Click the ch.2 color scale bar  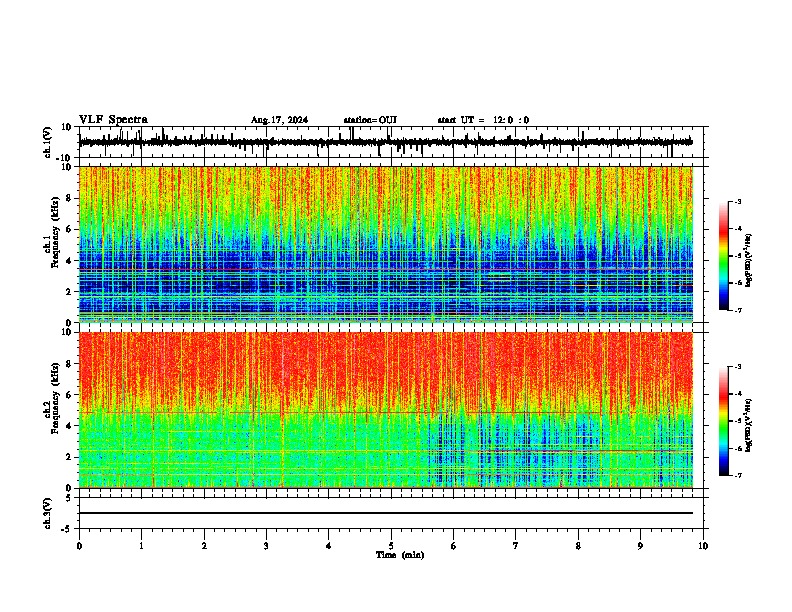click(723, 421)
